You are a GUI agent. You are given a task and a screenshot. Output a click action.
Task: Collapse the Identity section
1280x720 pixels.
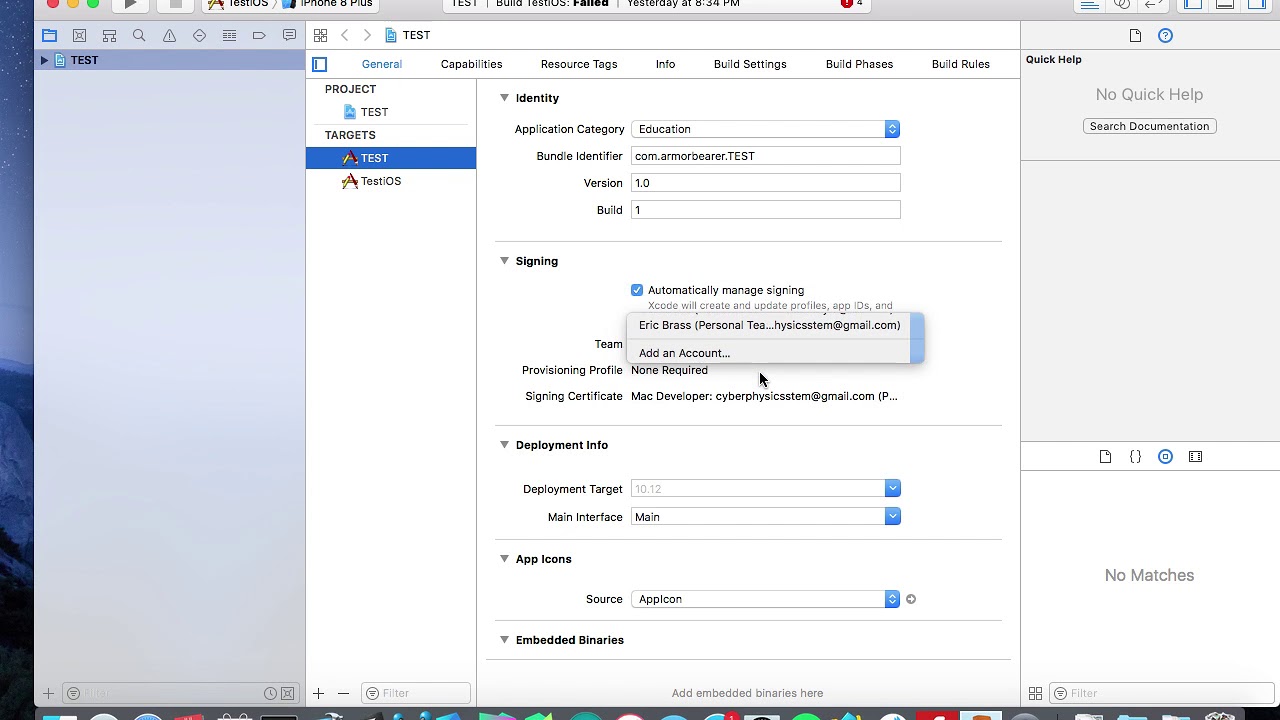pyautogui.click(x=504, y=98)
